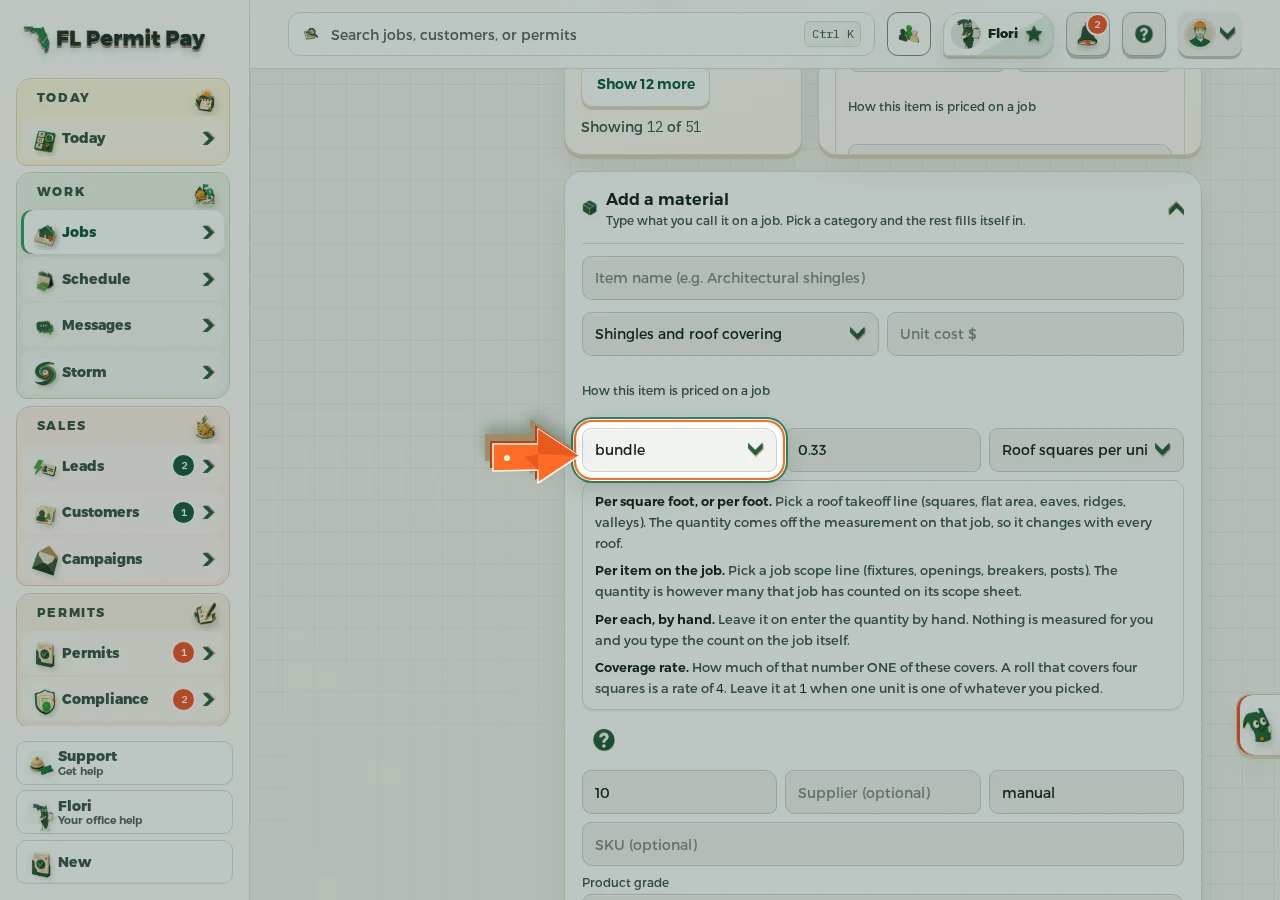
Task: Click the Permits icon in the sidebar
Action: pyautogui.click(x=45, y=654)
